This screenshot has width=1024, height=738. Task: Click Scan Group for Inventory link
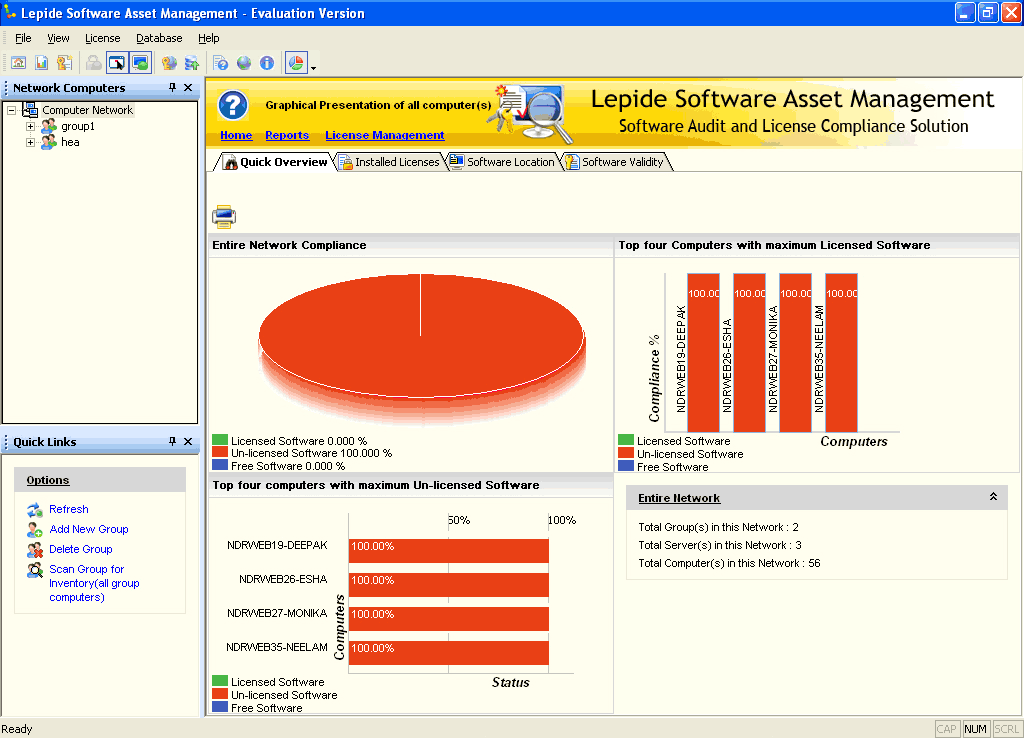tap(94, 583)
